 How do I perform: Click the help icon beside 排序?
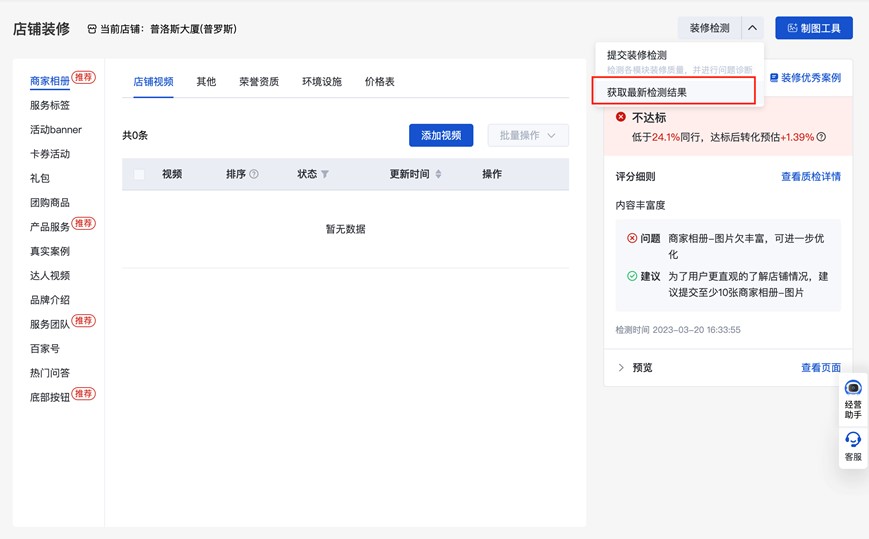[x=254, y=174]
